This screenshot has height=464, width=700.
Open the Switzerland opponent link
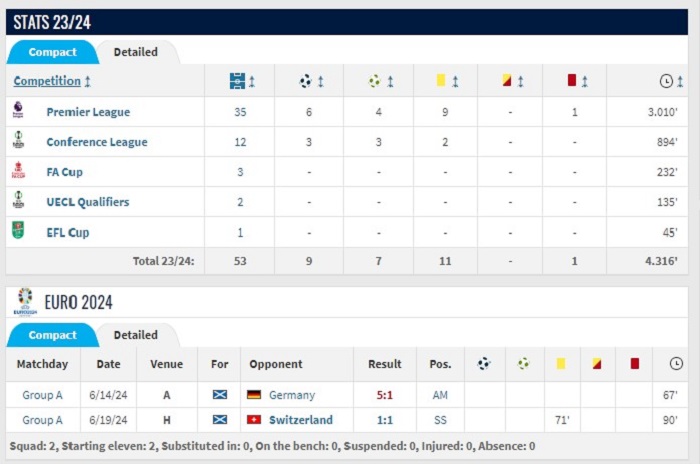click(301, 420)
